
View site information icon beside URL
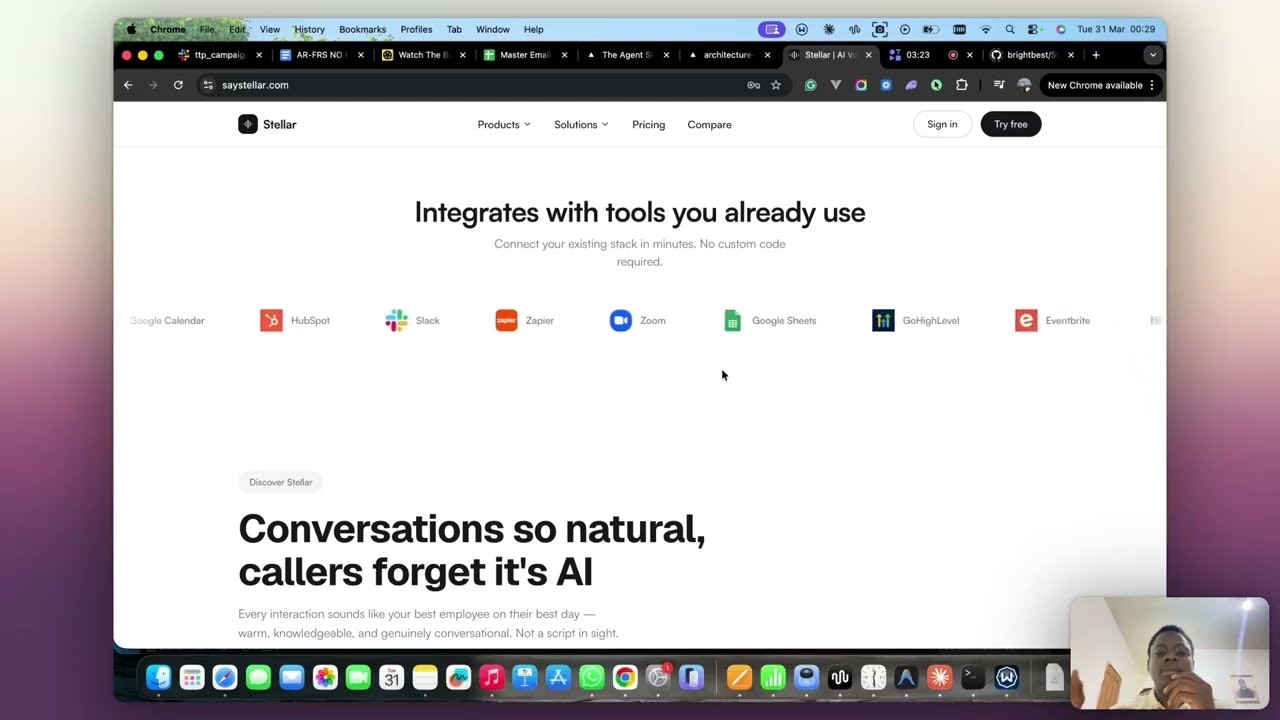[208, 85]
